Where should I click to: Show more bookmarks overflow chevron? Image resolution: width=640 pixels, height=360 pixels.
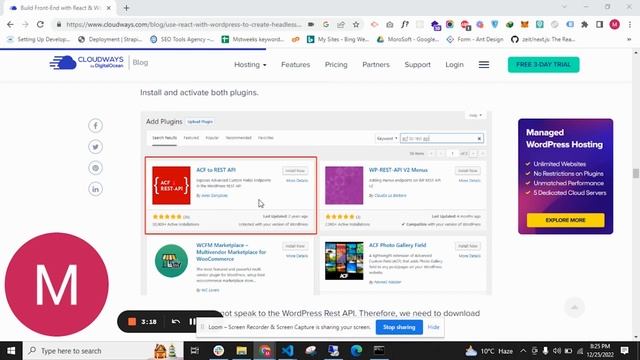tap(629, 39)
